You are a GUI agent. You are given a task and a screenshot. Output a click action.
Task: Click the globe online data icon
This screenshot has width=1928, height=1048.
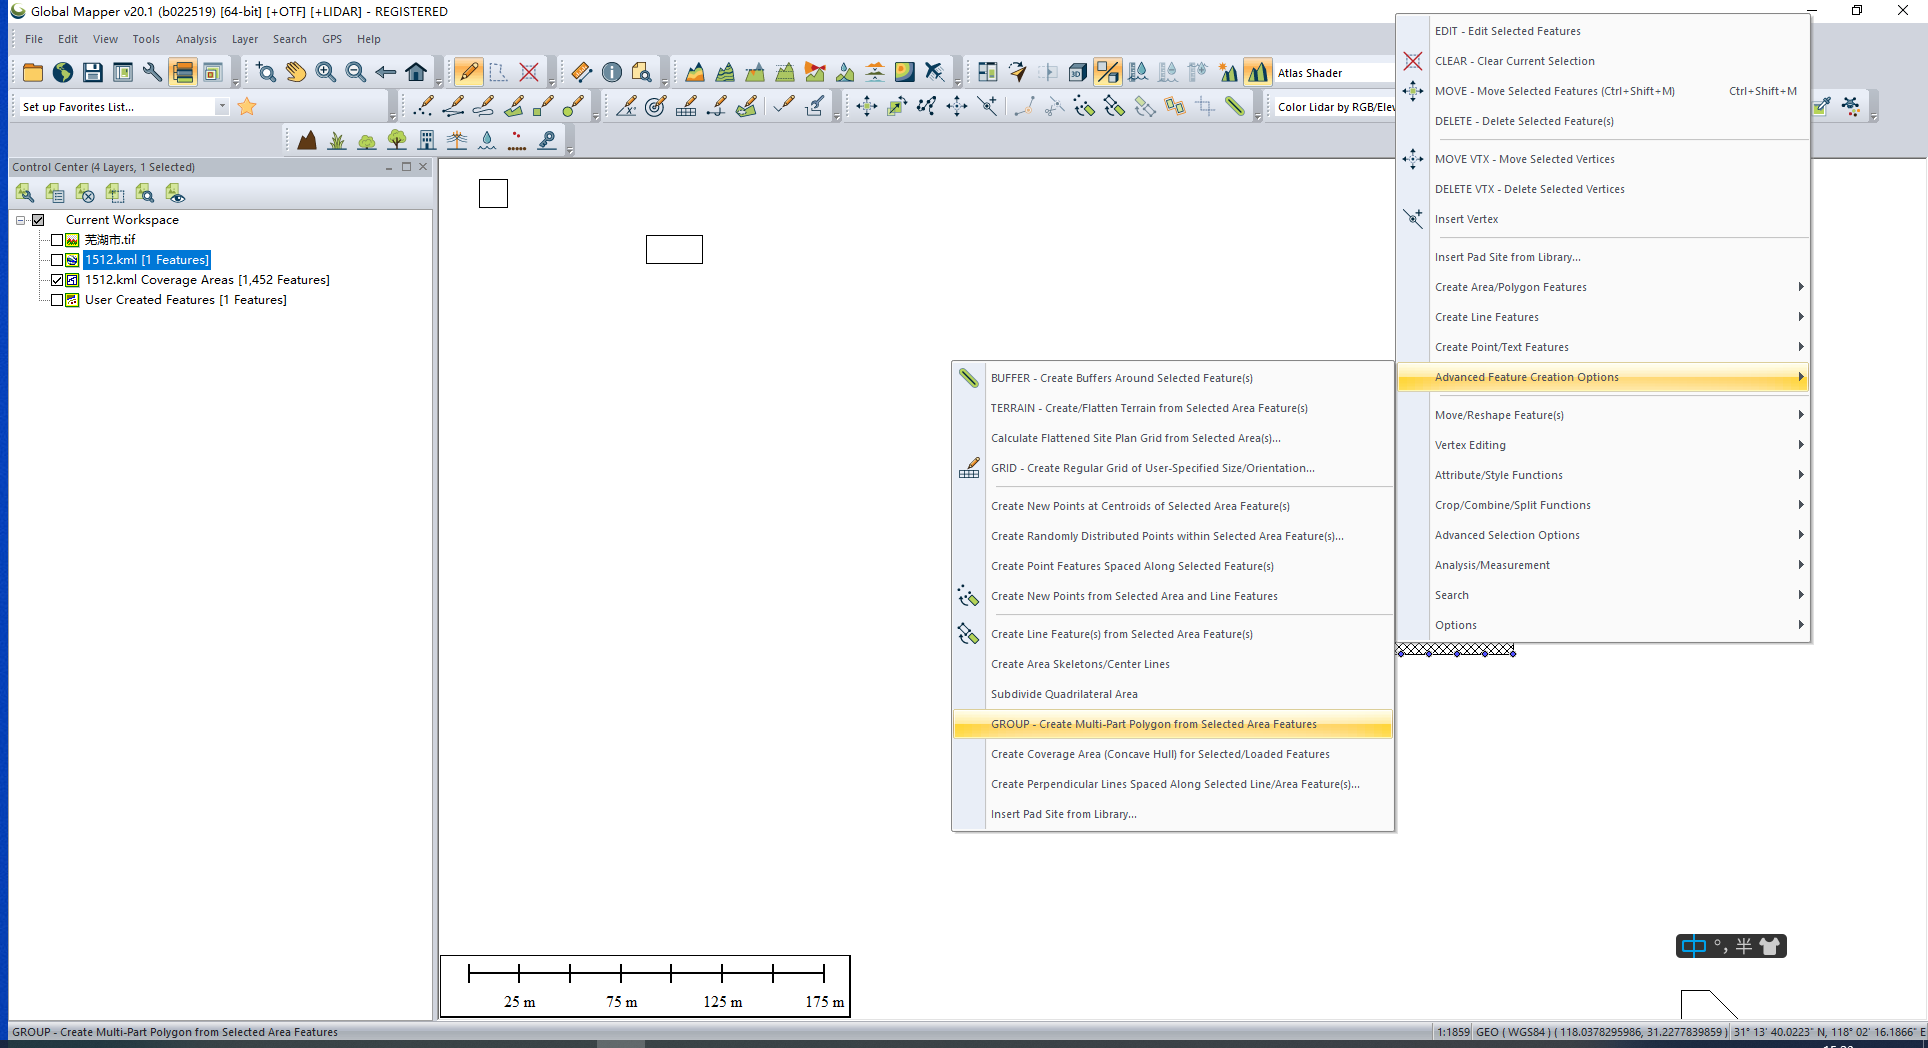click(63, 72)
